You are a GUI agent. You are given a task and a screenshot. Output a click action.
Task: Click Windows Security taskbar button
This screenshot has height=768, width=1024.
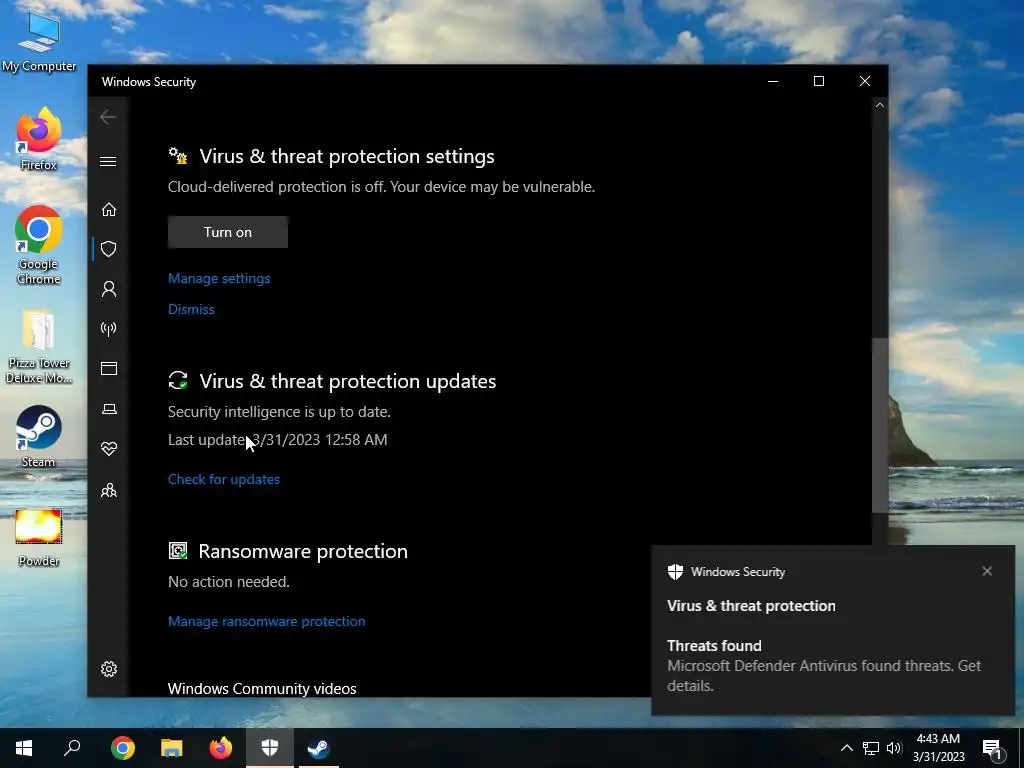(x=270, y=748)
